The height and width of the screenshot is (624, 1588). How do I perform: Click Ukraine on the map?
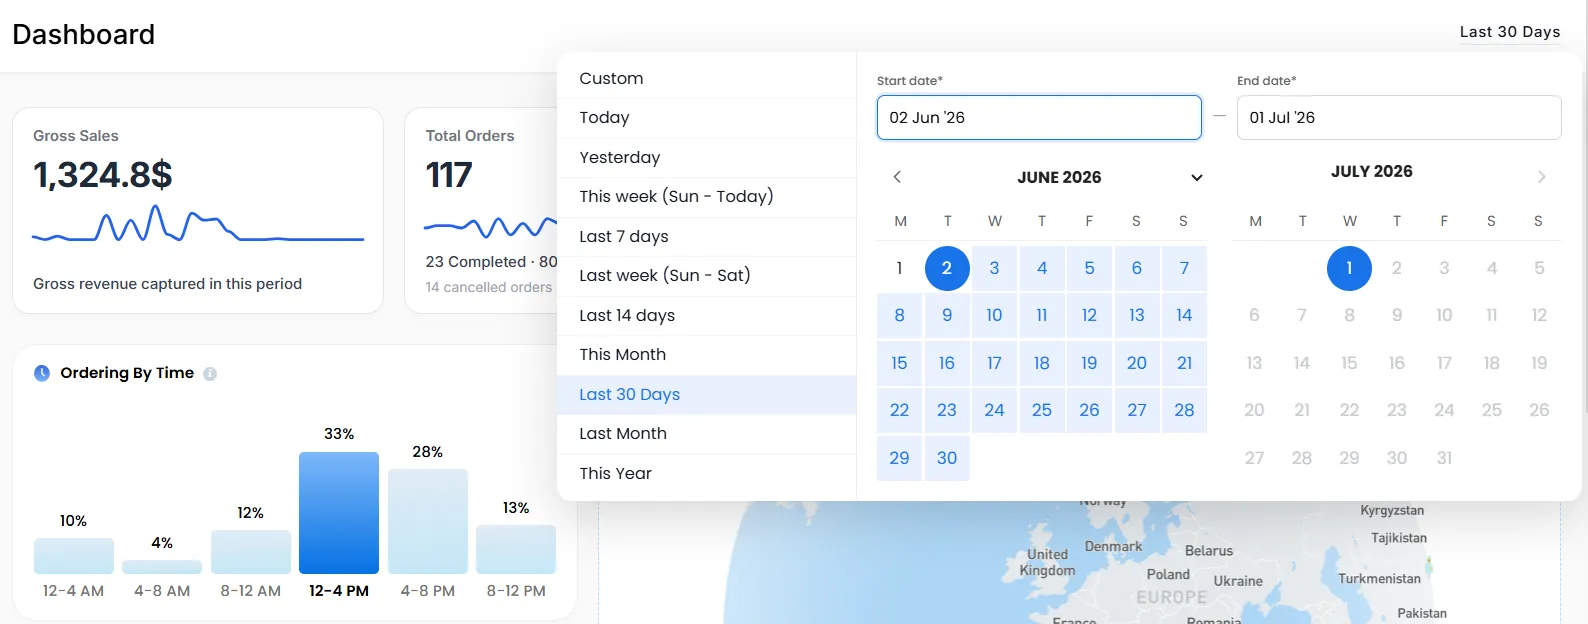(1238, 581)
